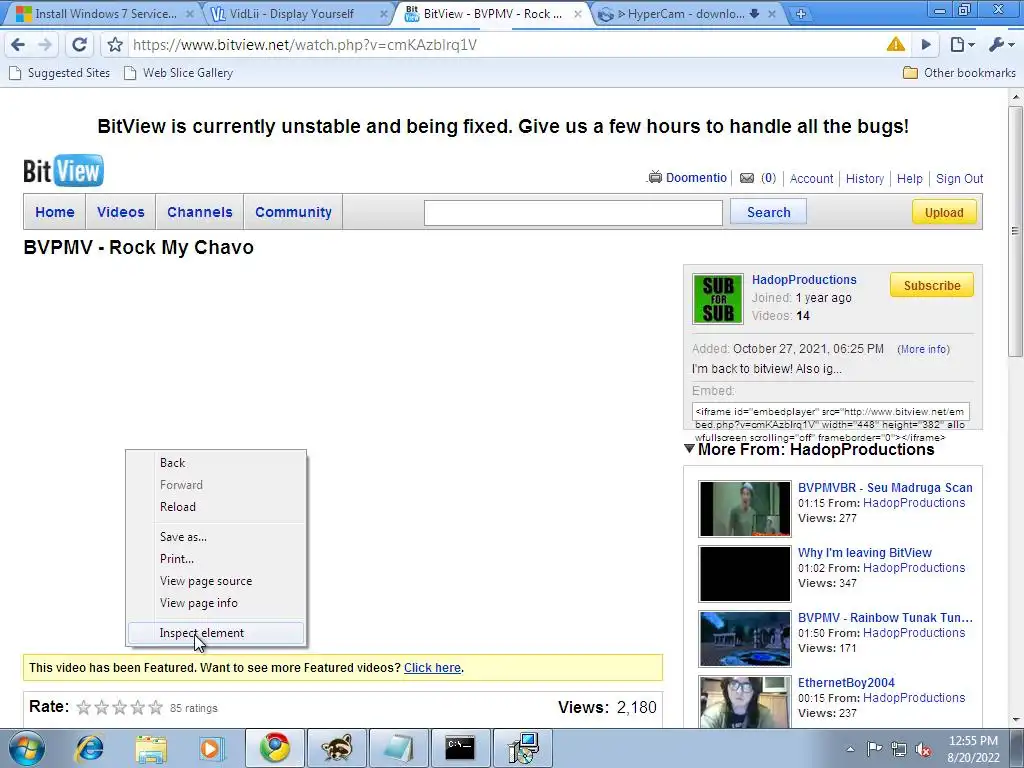
Task: Choose View page source in context menu
Action: [x=216, y=581]
